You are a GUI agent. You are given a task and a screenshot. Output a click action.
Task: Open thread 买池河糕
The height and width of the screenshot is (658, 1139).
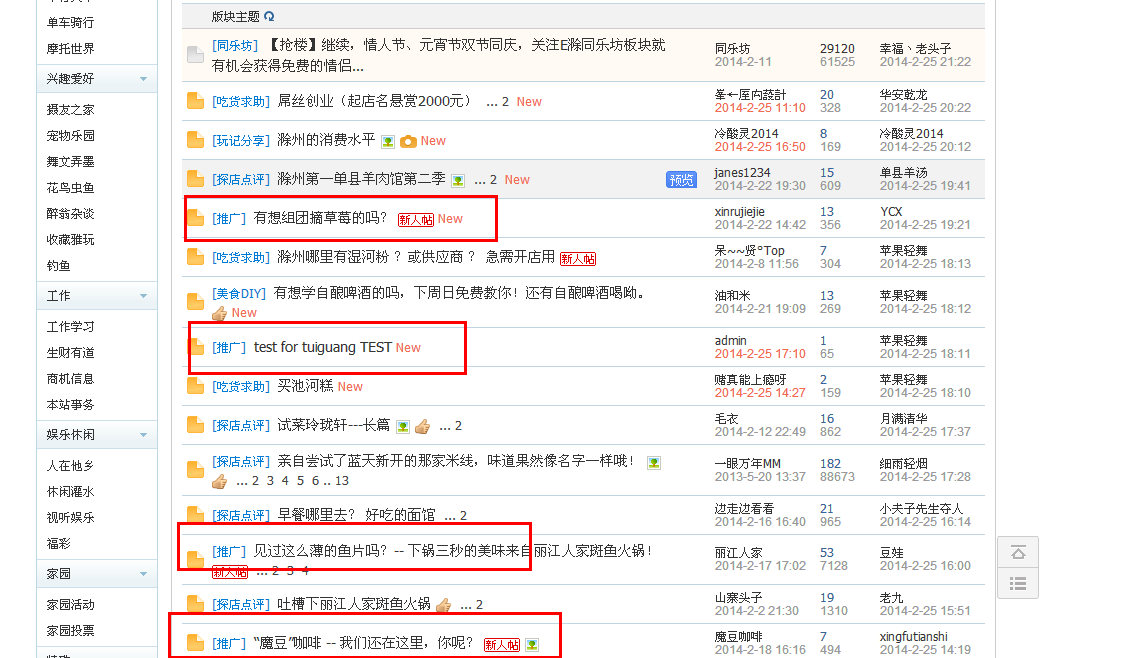(305, 386)
